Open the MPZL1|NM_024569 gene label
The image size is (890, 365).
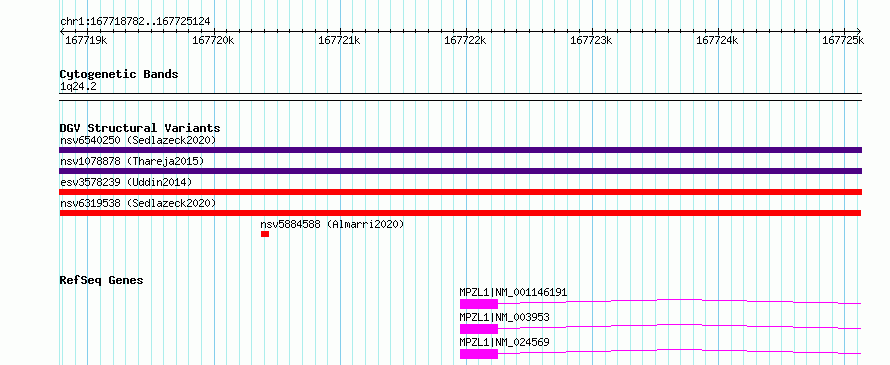(505, 342)
